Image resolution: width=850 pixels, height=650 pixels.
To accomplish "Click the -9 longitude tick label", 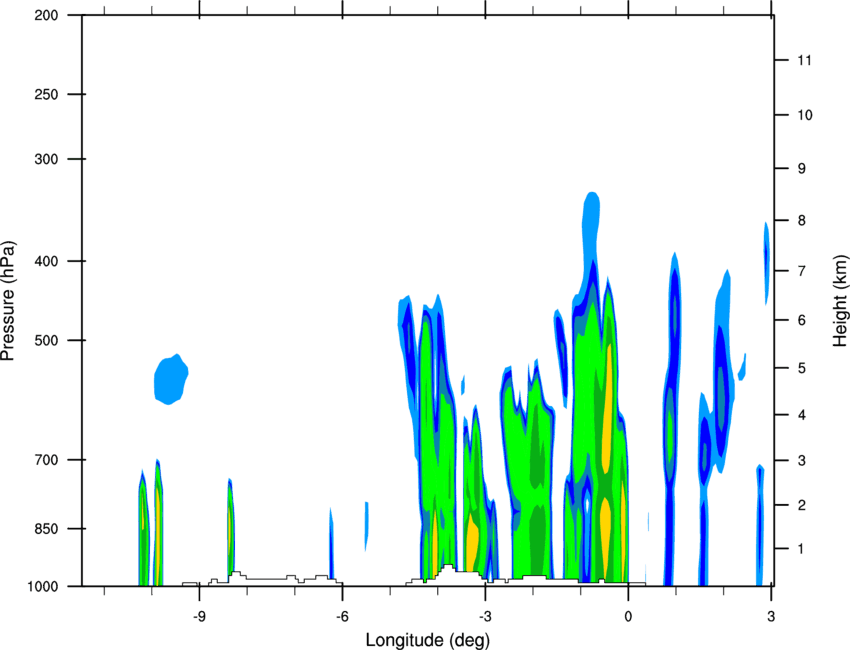I will pos(199,617).
